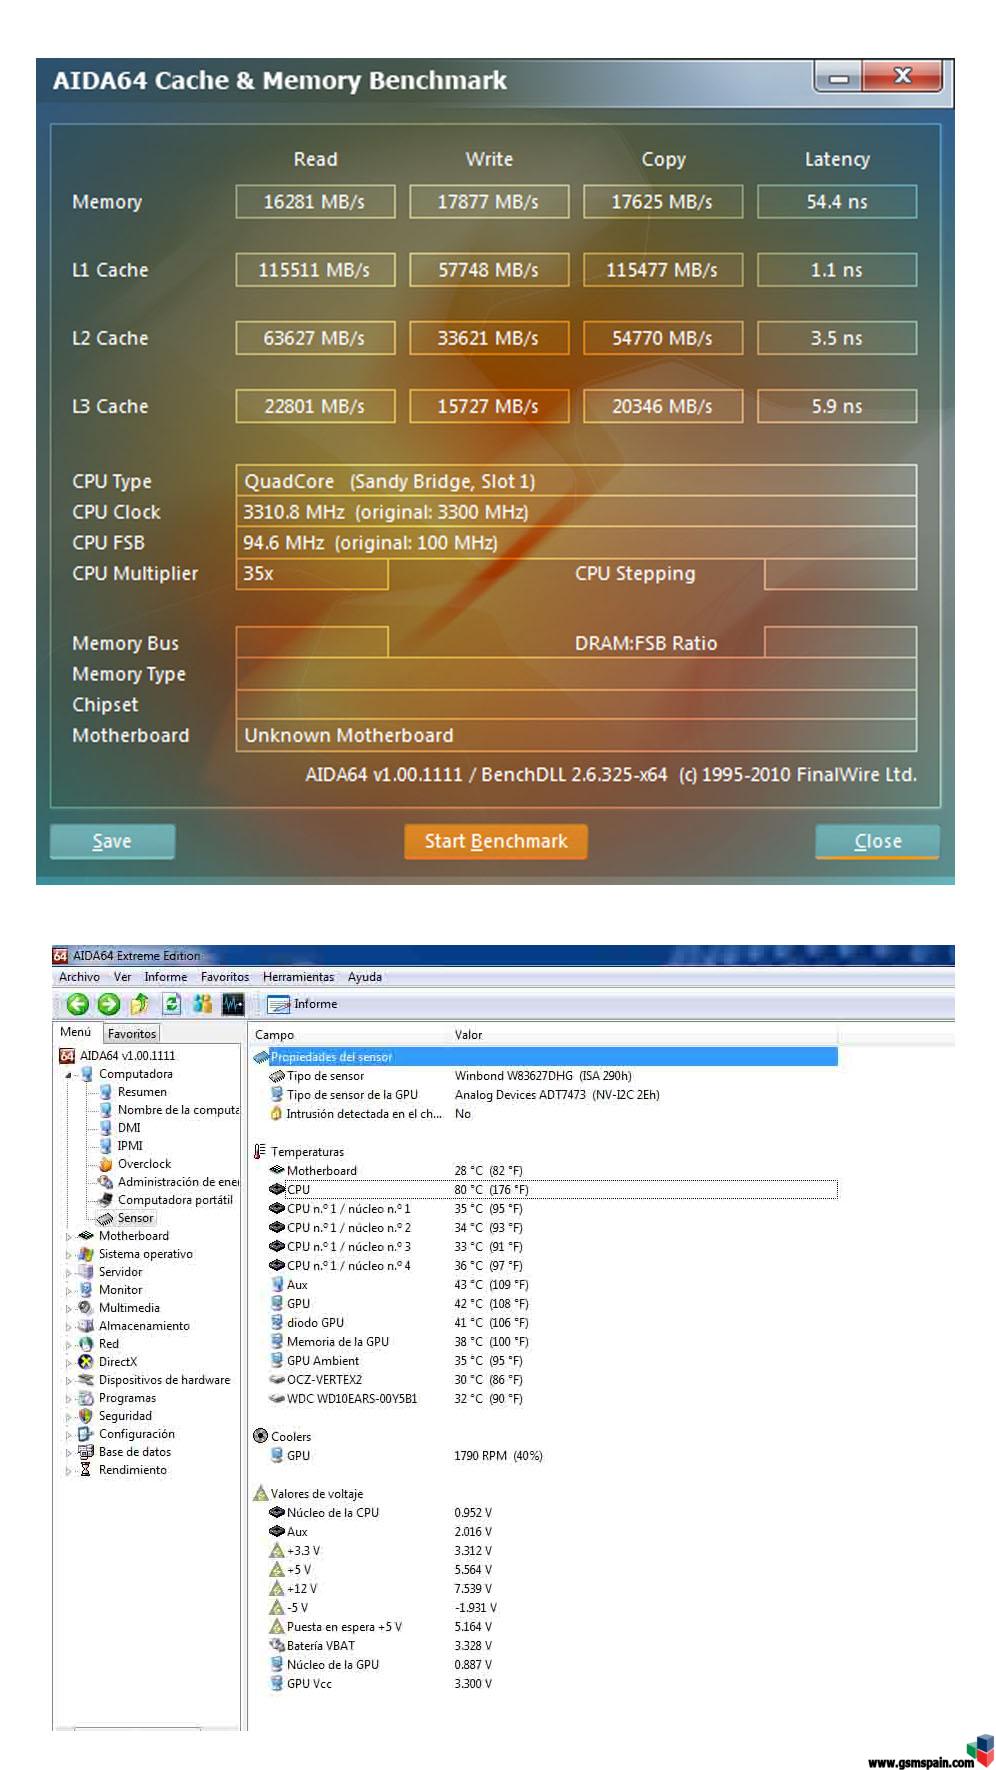Click the Seguridad shield icon
The height and width of the screenshot is (1770, 996).
point(86,1416)
